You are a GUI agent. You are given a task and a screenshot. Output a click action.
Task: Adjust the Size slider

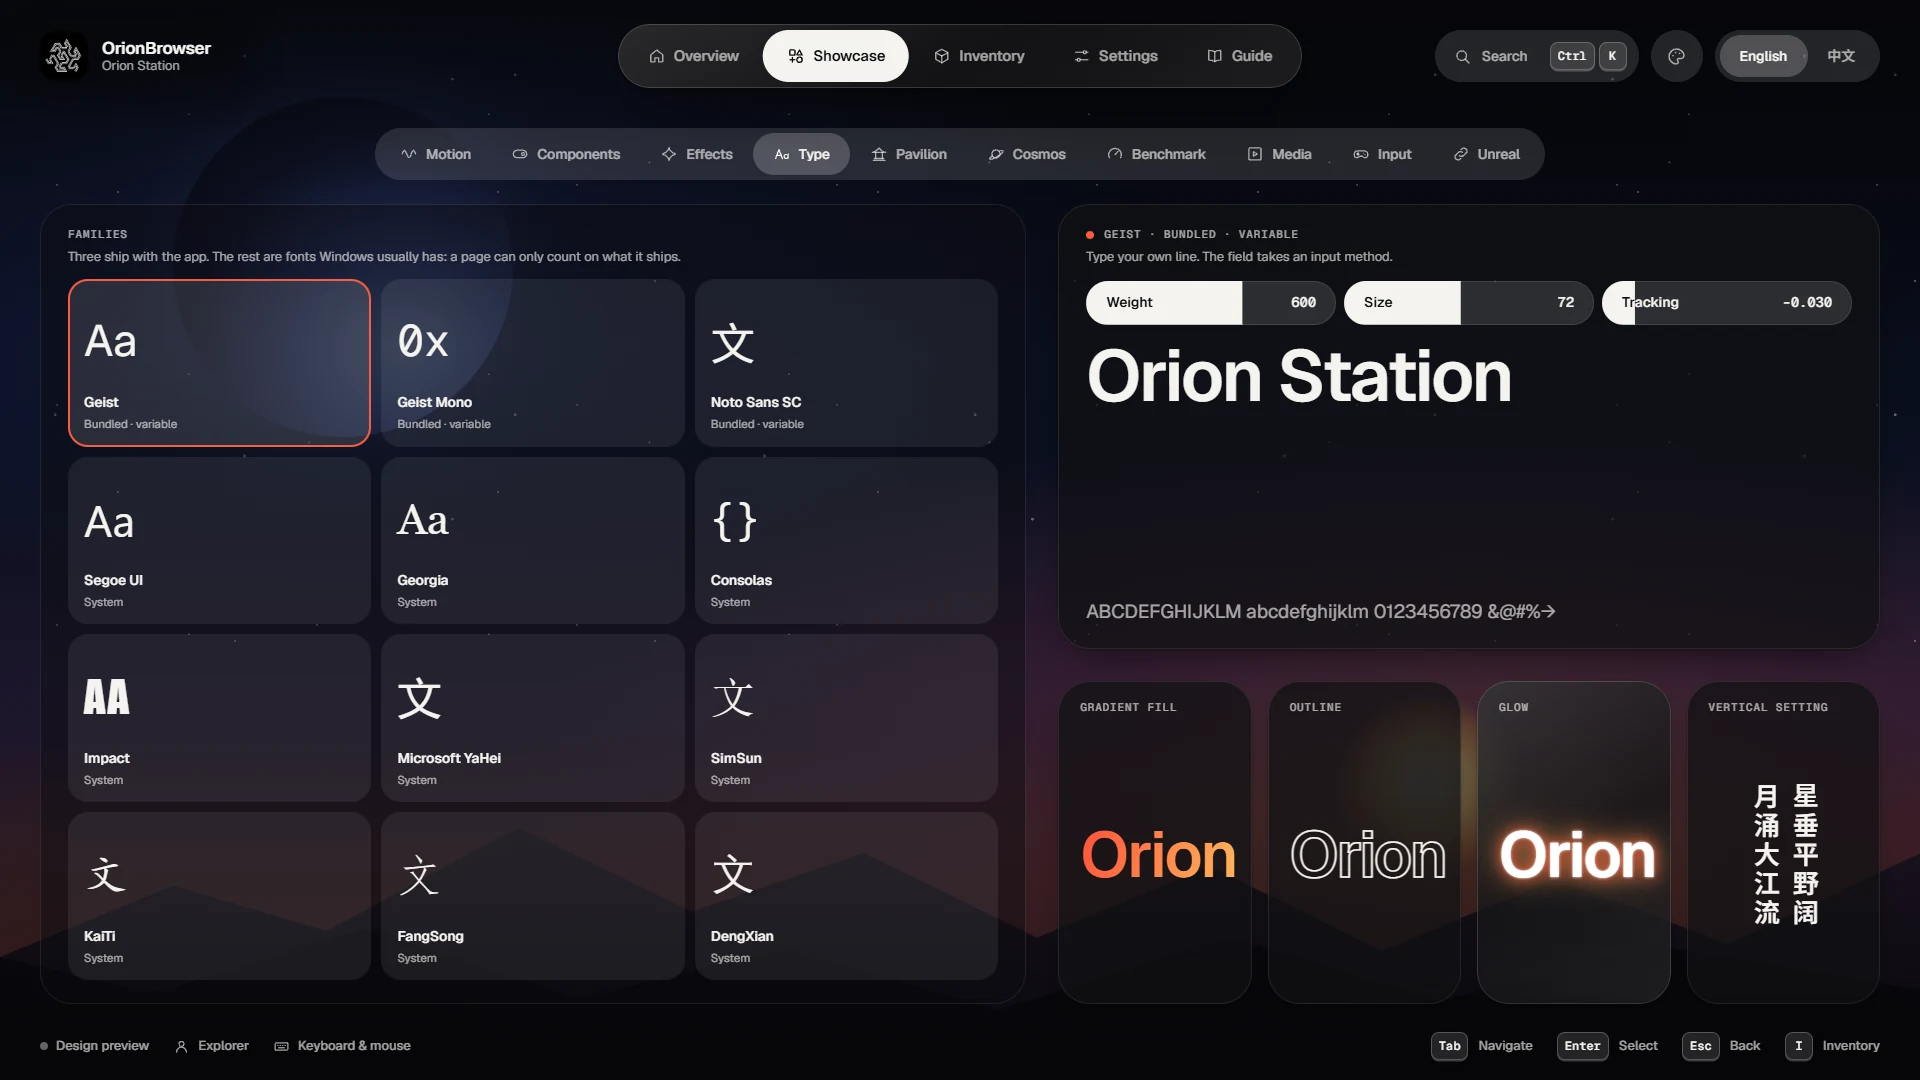pos(1468,302)
